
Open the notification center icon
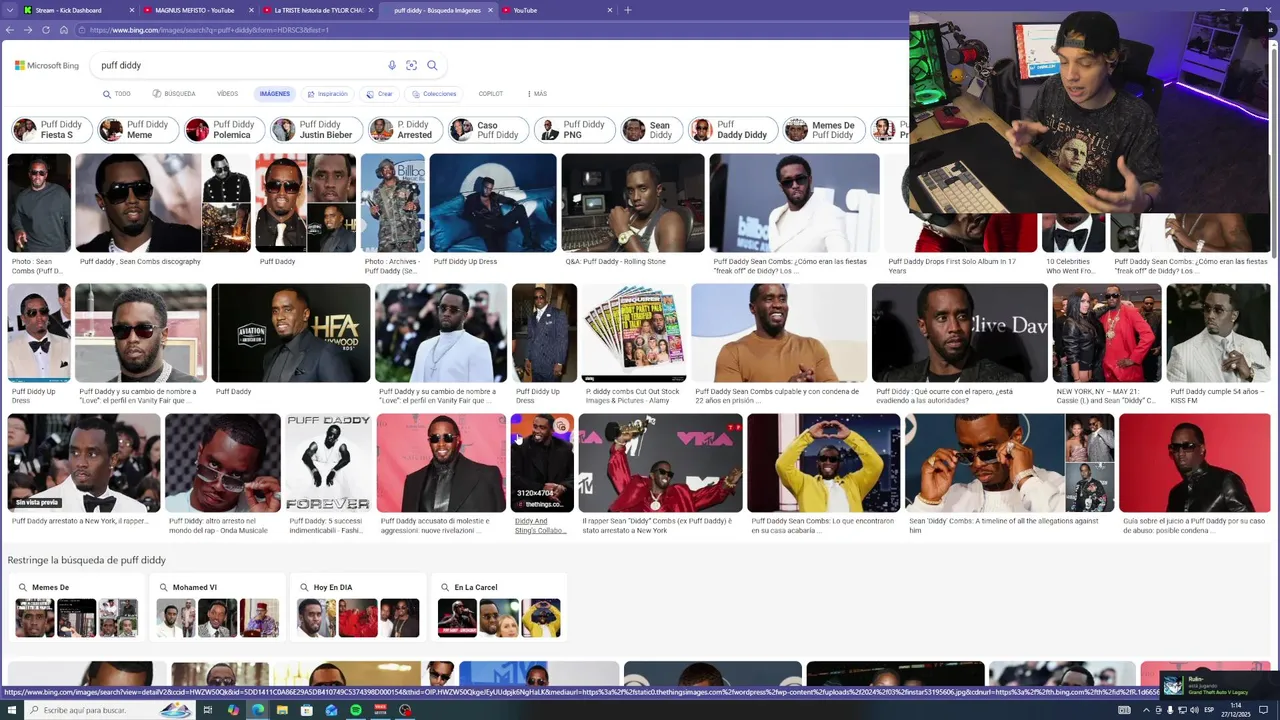click(1263, 710)
